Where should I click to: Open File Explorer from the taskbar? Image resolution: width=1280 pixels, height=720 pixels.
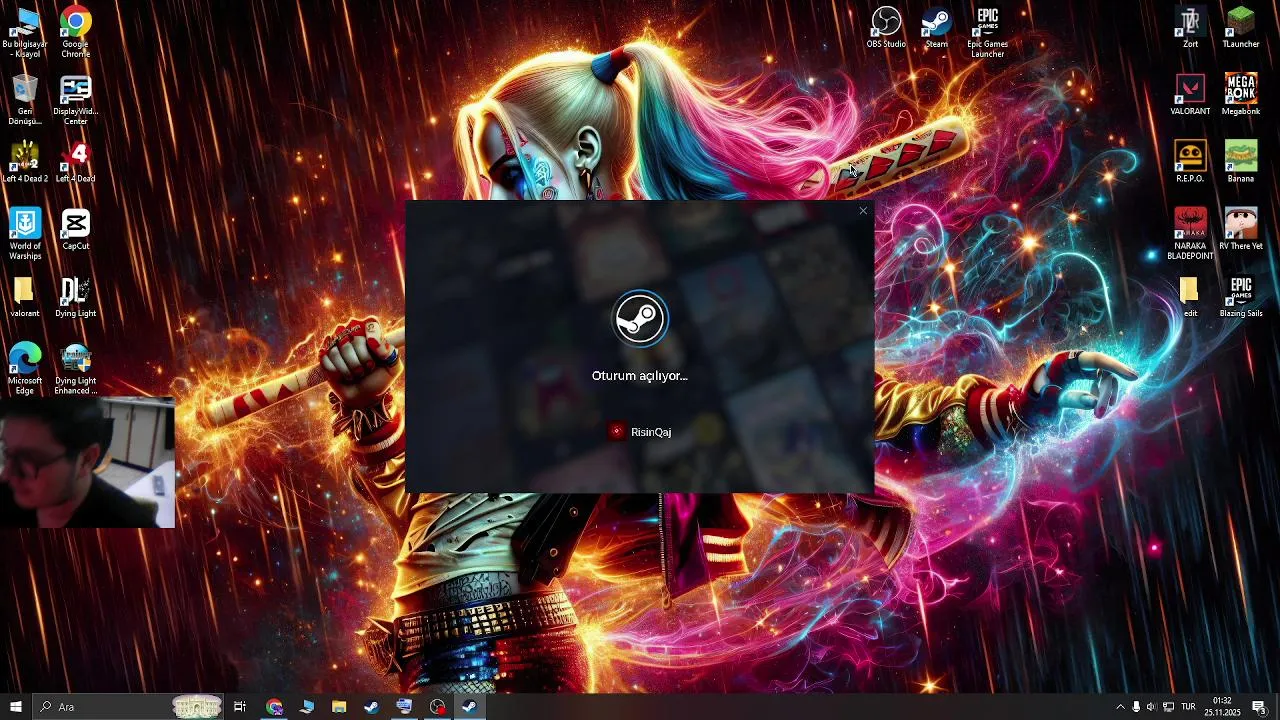click(339, 707)
